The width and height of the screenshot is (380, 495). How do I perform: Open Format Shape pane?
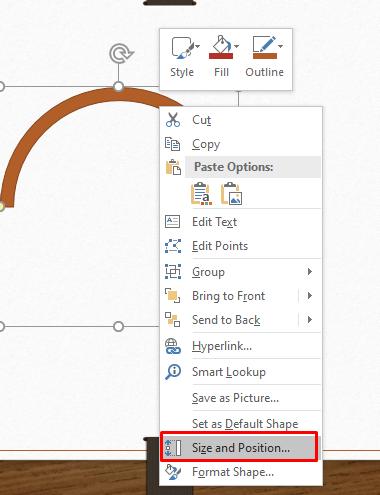[241, 472]
